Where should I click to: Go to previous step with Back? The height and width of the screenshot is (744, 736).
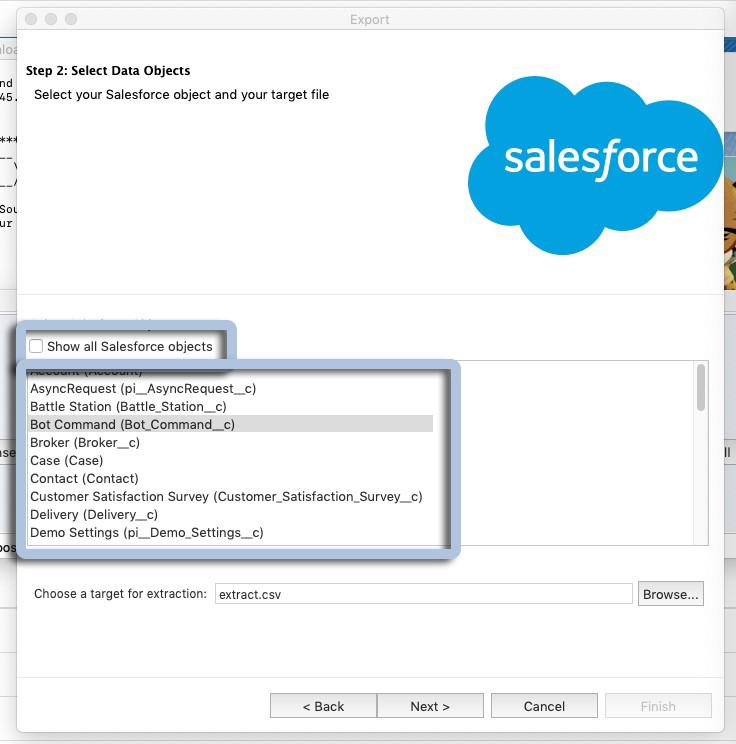(x=323, y=706)
